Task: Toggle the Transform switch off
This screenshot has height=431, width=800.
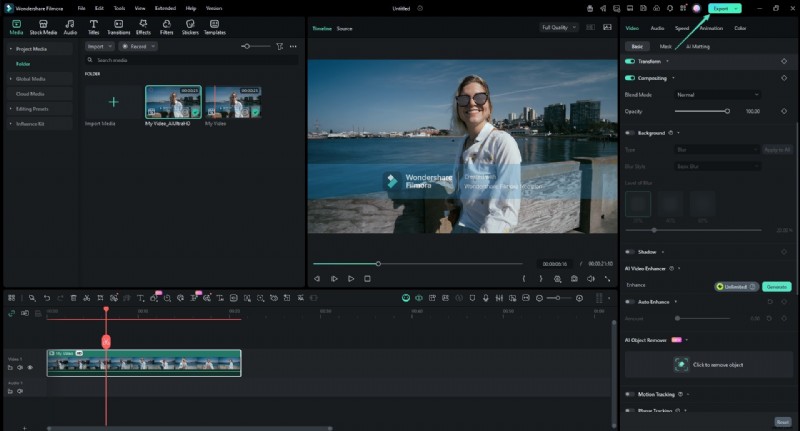Action: (x=630, y=61)
